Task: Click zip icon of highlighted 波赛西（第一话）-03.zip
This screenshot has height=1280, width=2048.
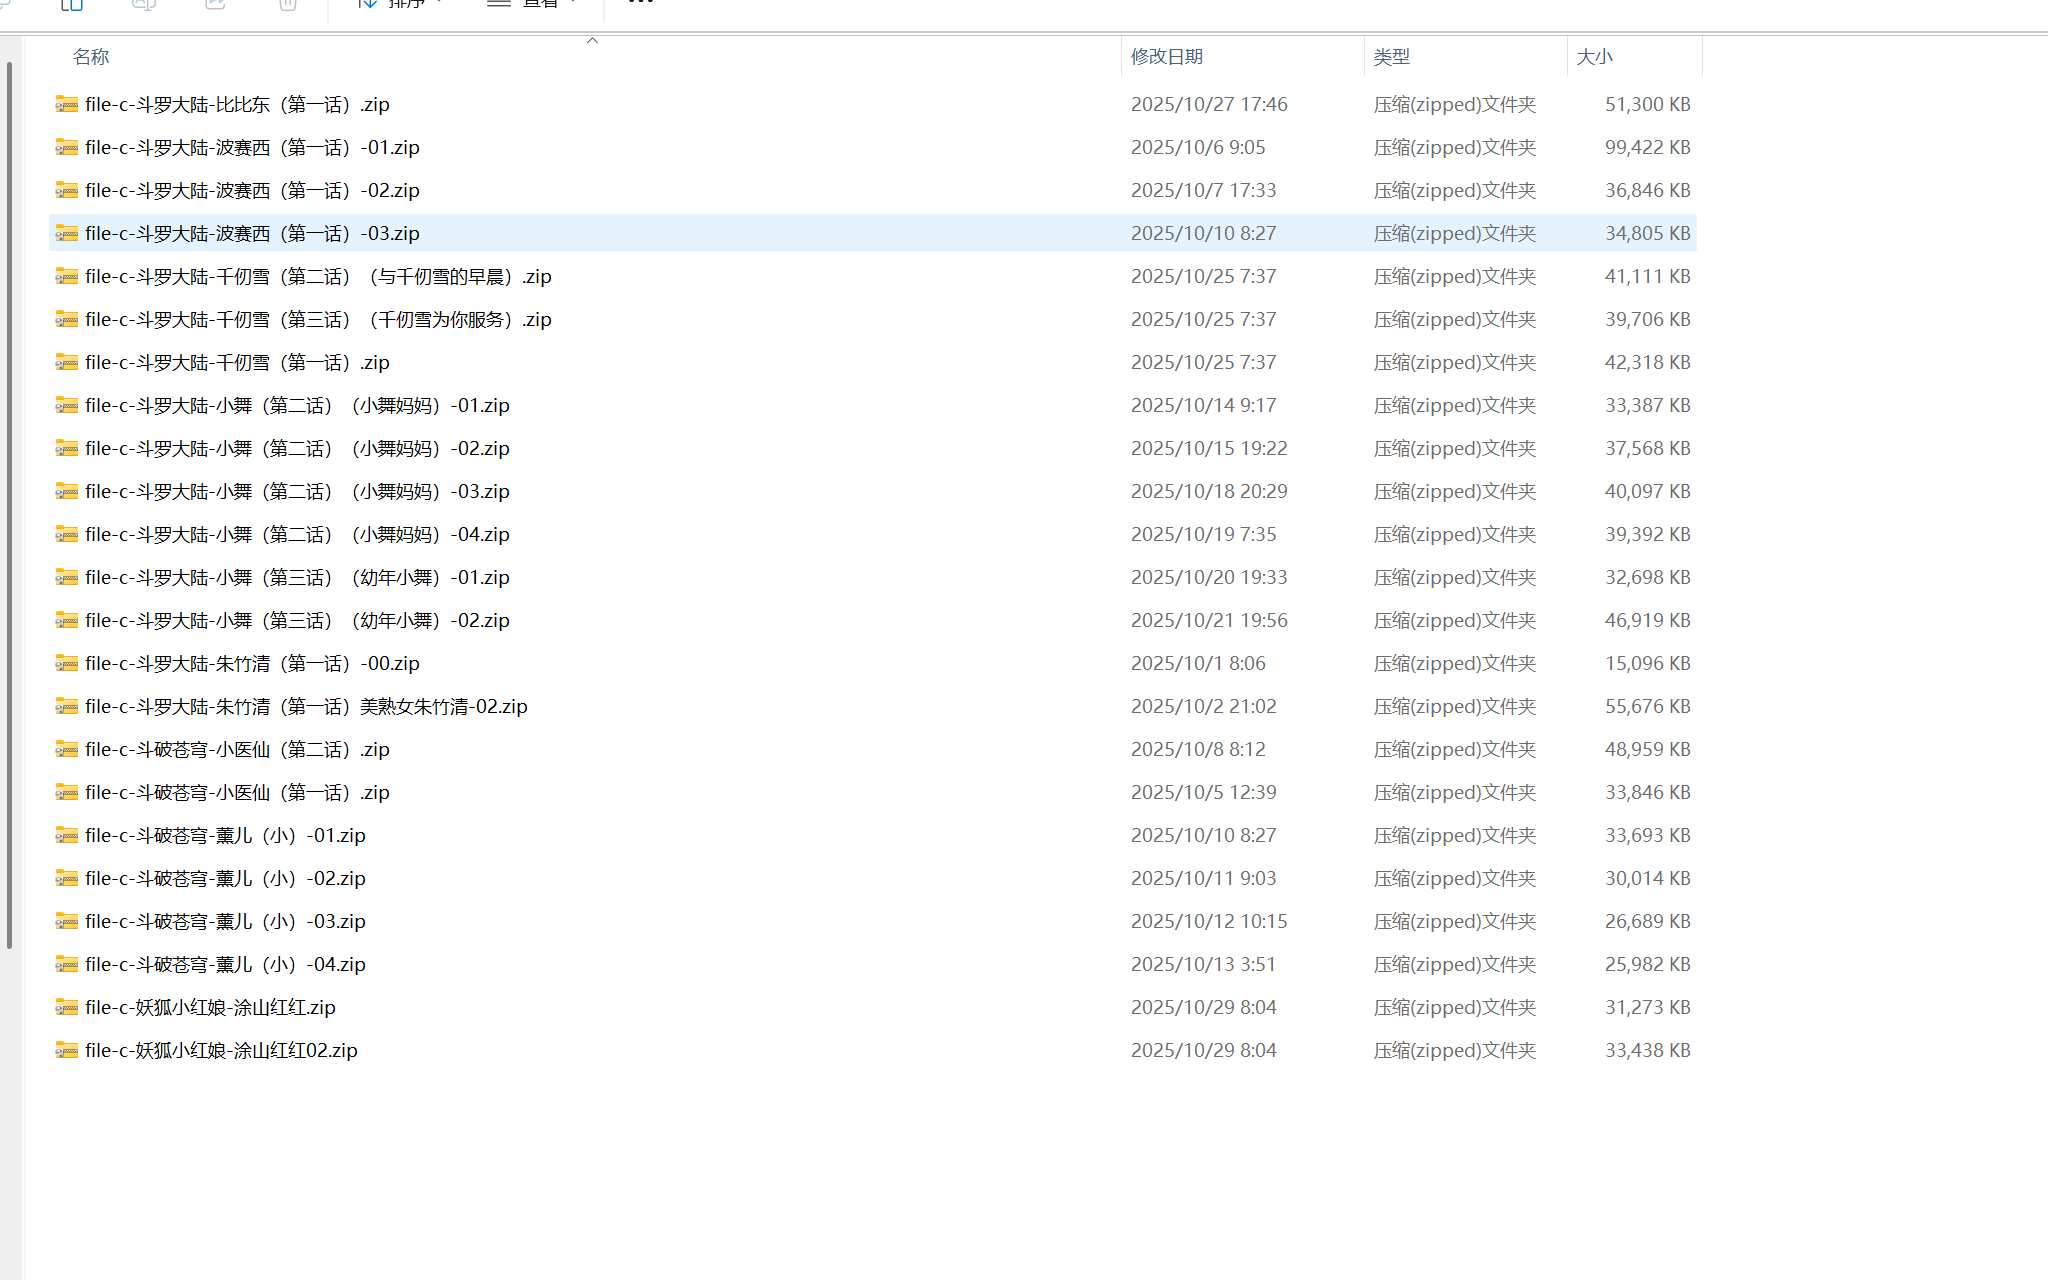Action: click(67, 233)
